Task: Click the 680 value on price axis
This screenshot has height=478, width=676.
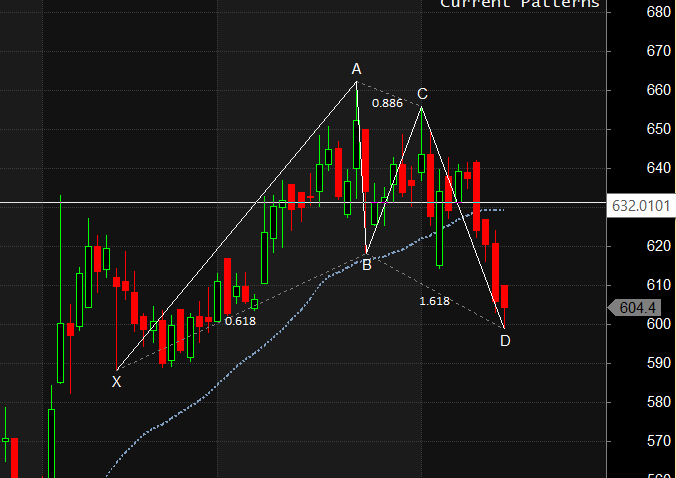Action: 659,12
